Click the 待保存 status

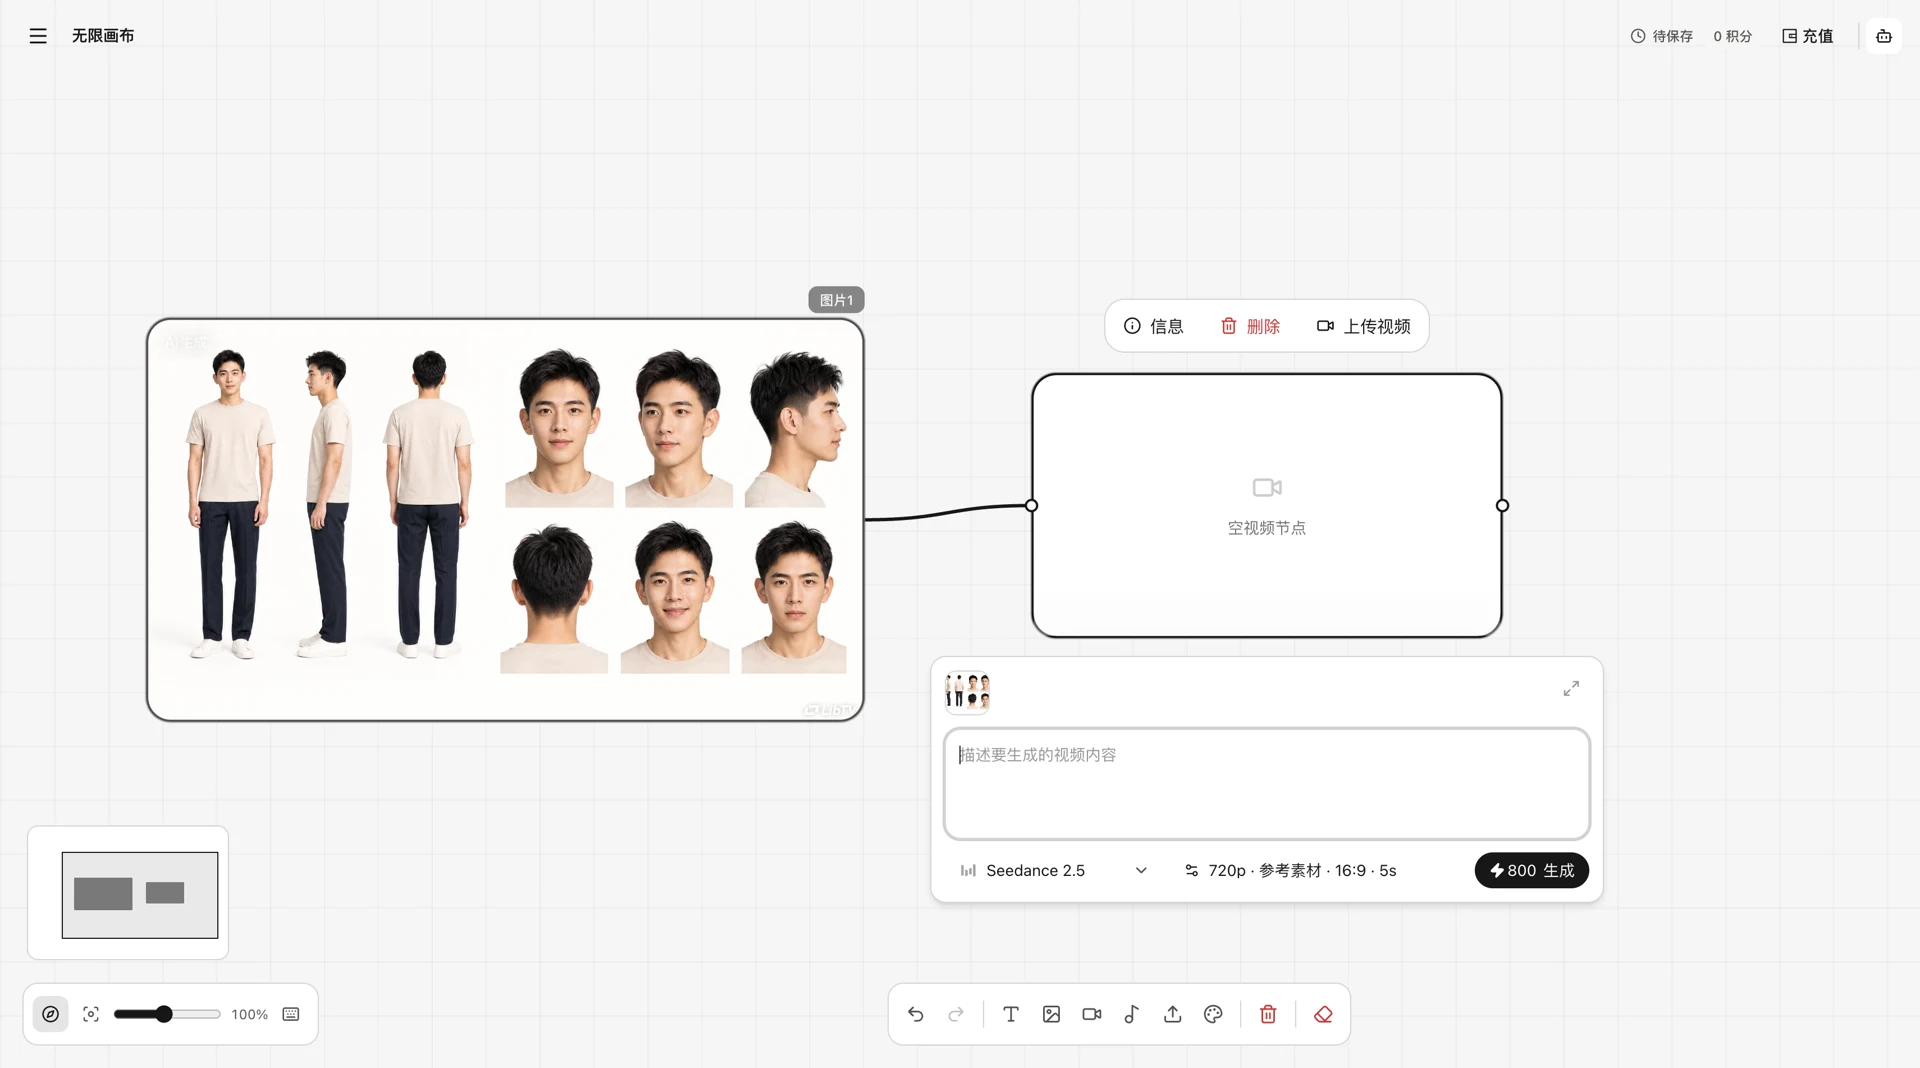click(1662, 36)
